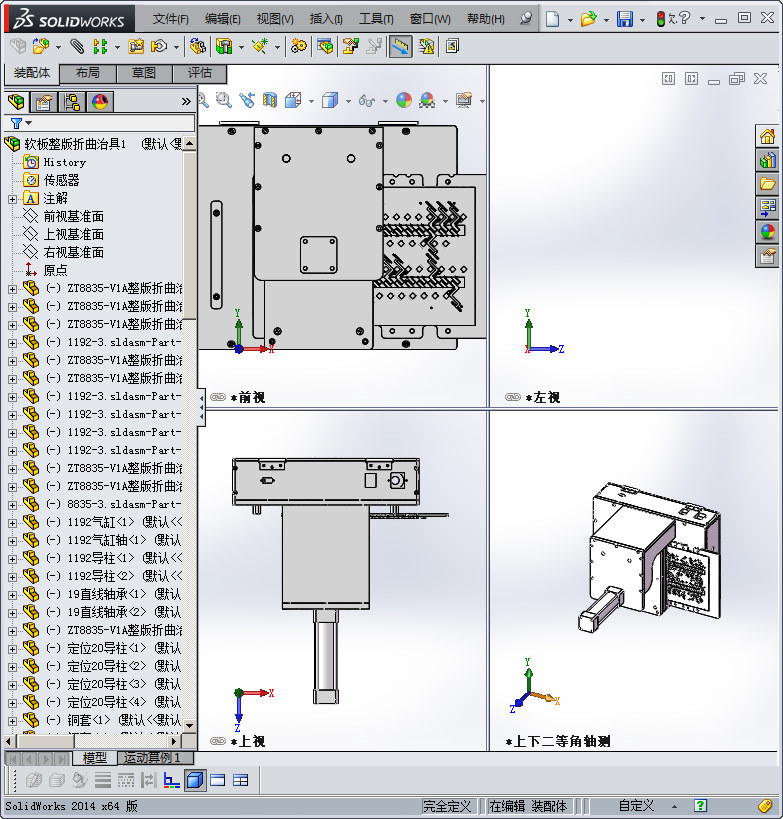
Task: Toggle the Instant3D ruler icon
Action: pyautogui.click(x=401, y=46)
